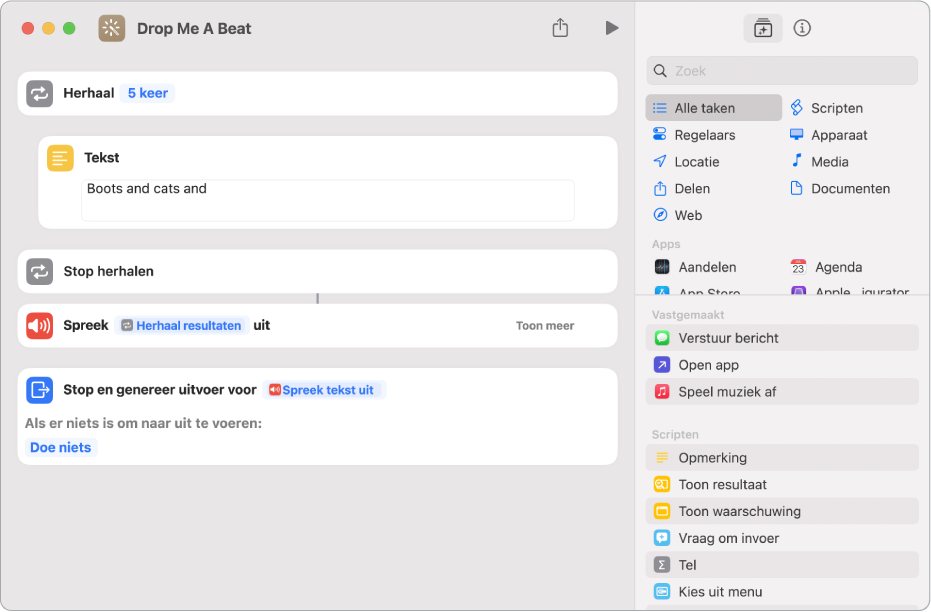The width and height of the screenshot is (931, 612).
Task: Change the '5 keer' repeat count
Action: point(147,93)
